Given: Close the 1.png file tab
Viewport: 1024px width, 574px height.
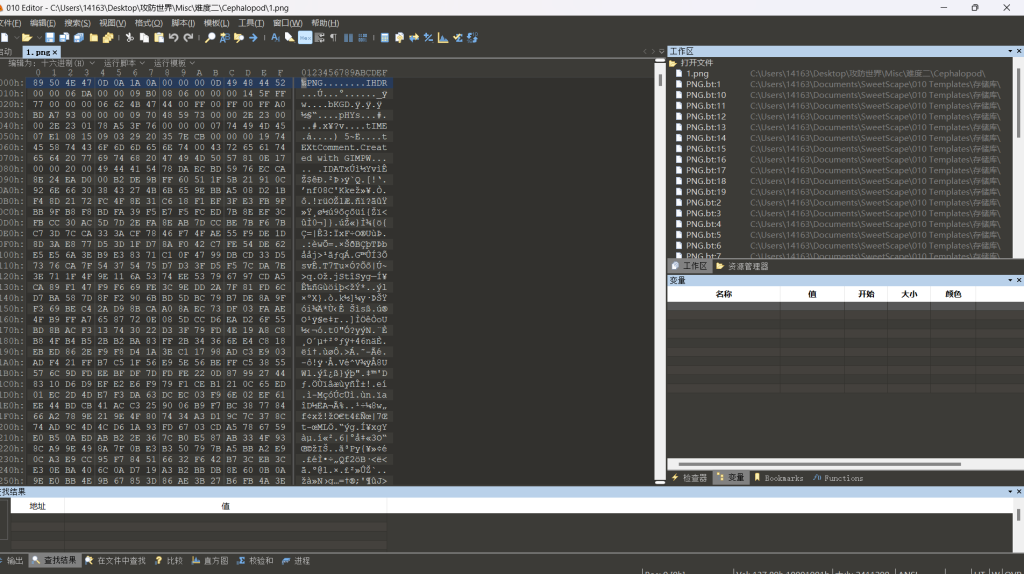Looking at the screenshot, I should click(54, 52).
